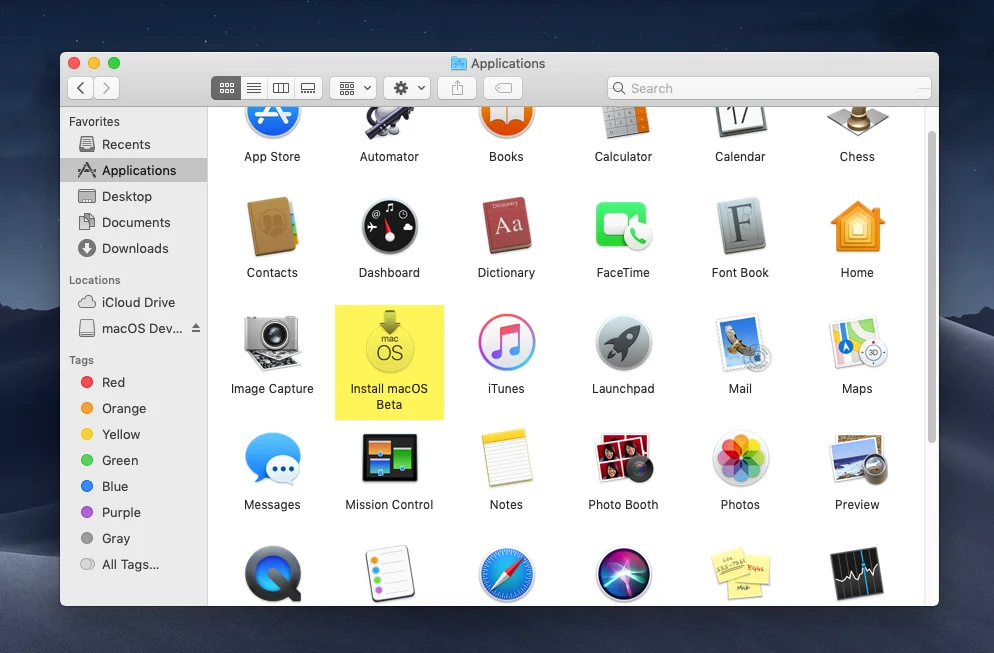
Task: Select the Siri app icon
Action: point(623,574)
